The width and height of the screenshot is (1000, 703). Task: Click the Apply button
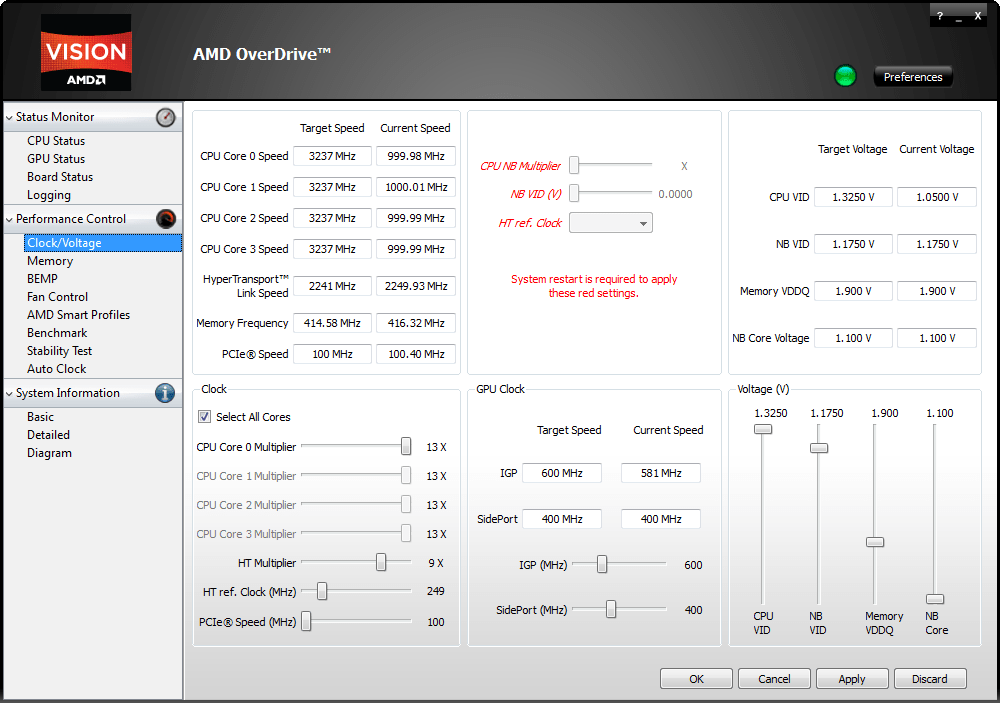[852, 679]
